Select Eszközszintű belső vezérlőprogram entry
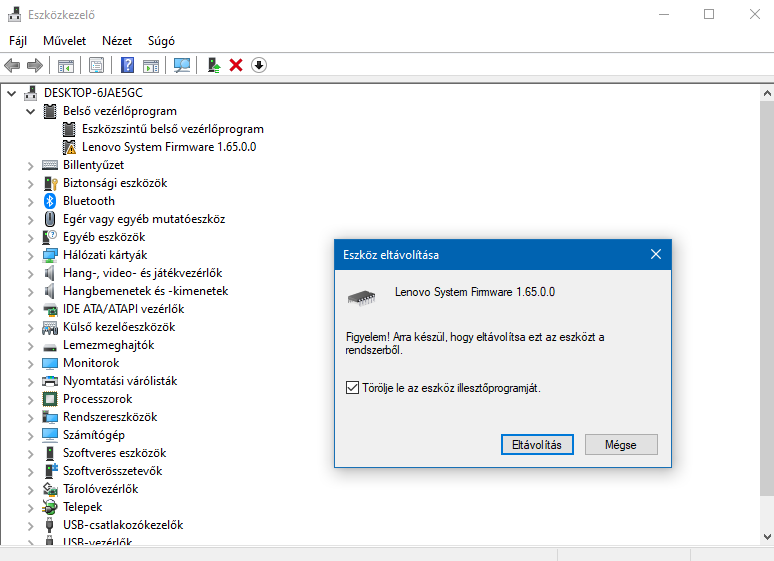This screenshot has width=774, height=561. click(x=173, y=129)
